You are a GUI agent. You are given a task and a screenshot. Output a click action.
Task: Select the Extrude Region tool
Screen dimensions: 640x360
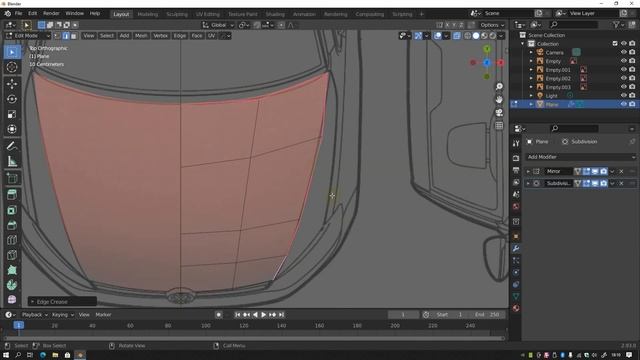tap(12, 195)
